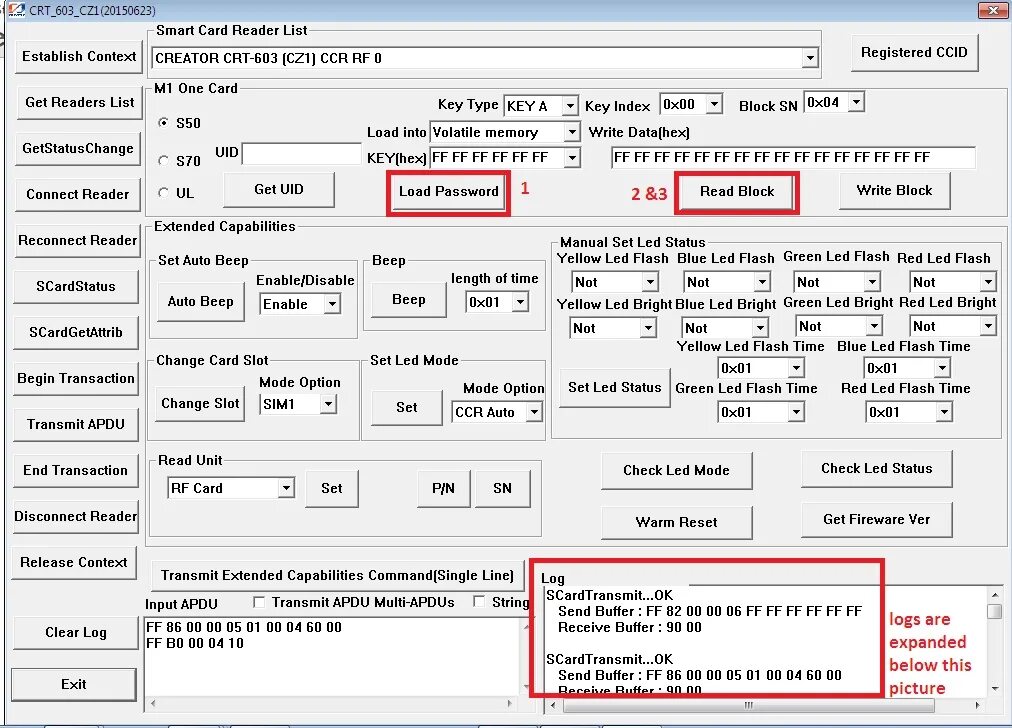
Task: Open the Auto Beep Enable/Disable dropdown
Action: coord(332,304)
